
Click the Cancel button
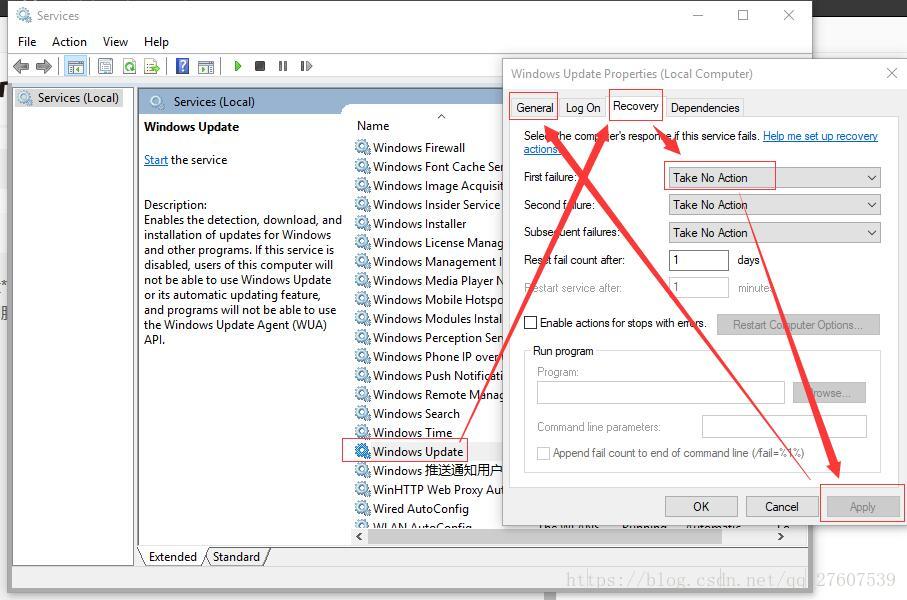point(781,507)
